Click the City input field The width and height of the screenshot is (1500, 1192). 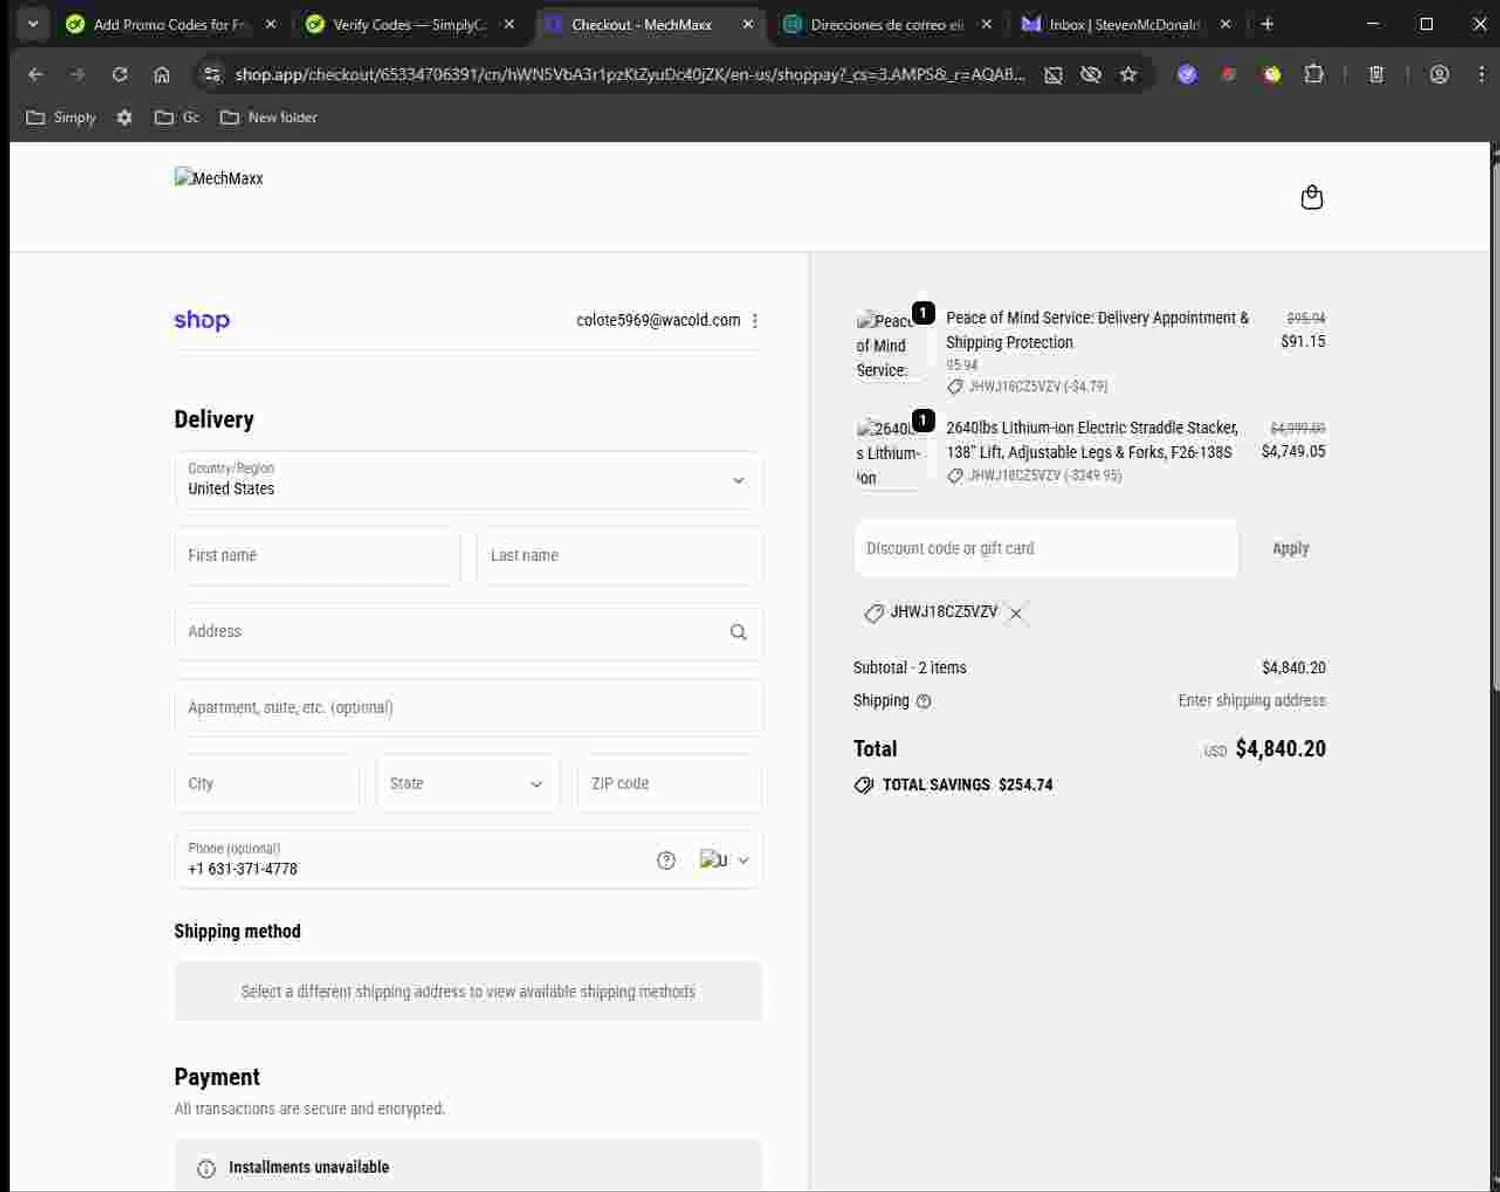click(x=267, y=784)
